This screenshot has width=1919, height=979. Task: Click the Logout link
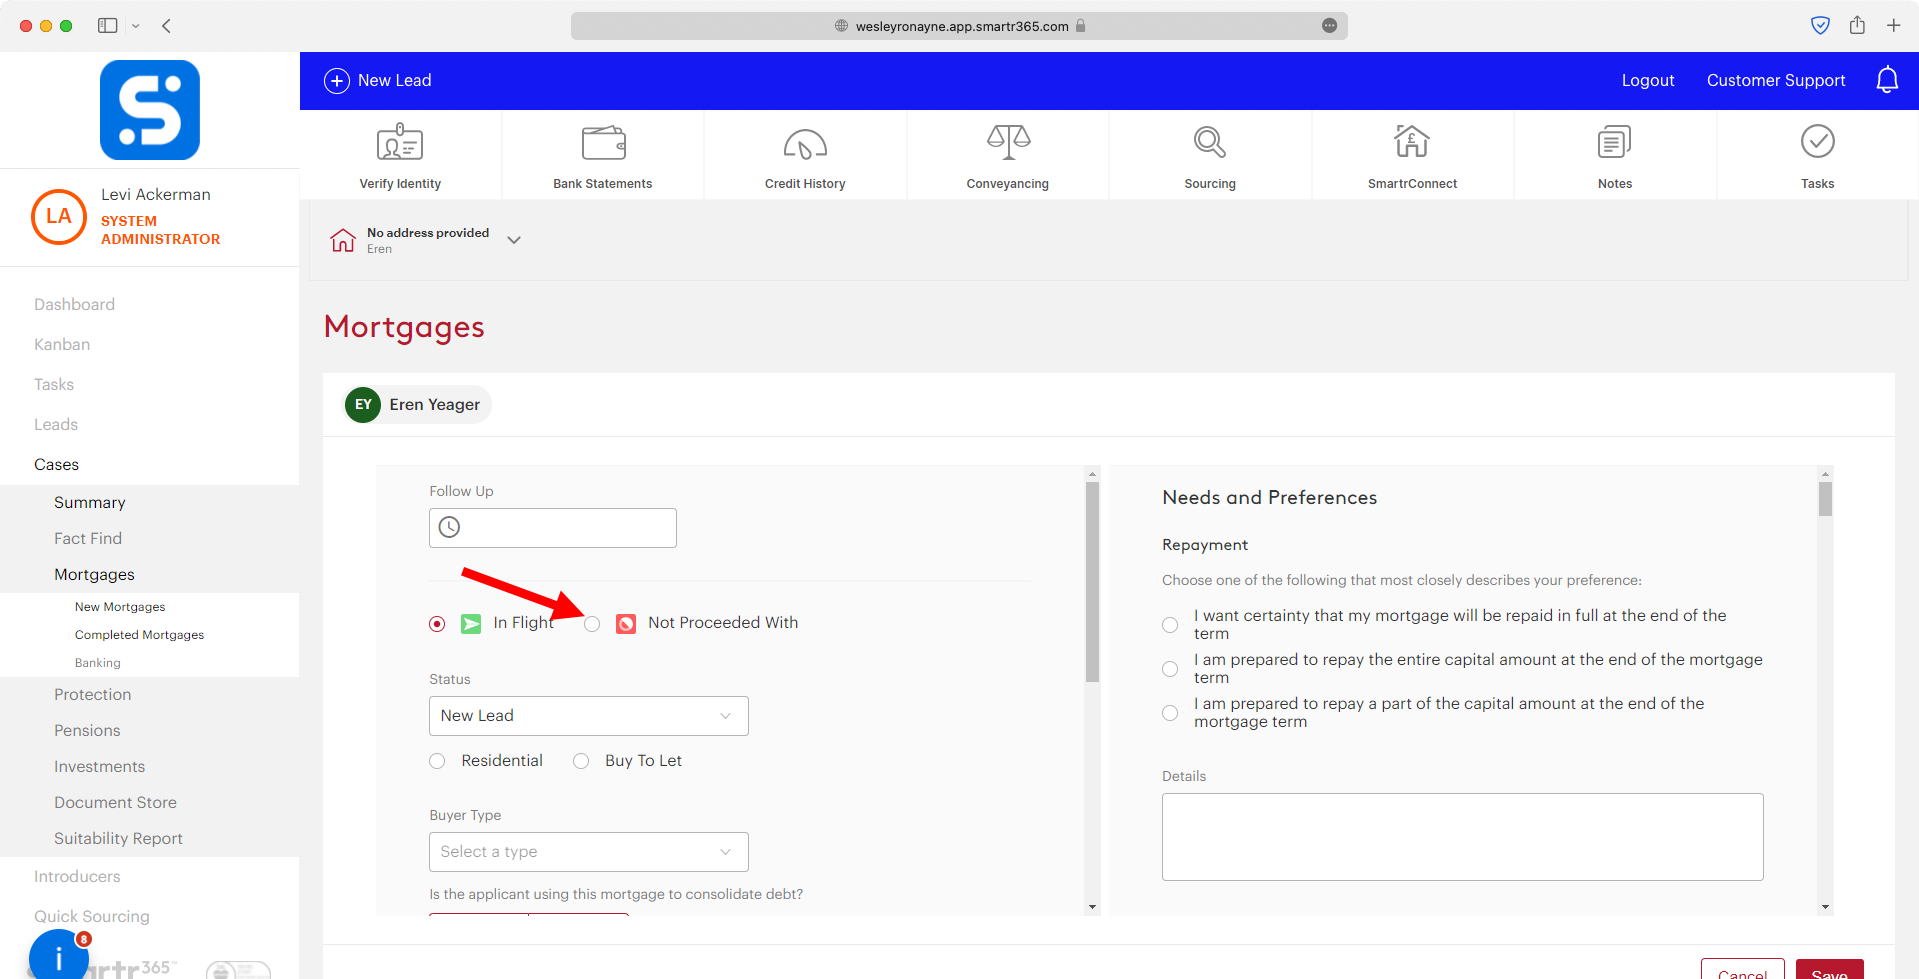[x=1648, y=80]
